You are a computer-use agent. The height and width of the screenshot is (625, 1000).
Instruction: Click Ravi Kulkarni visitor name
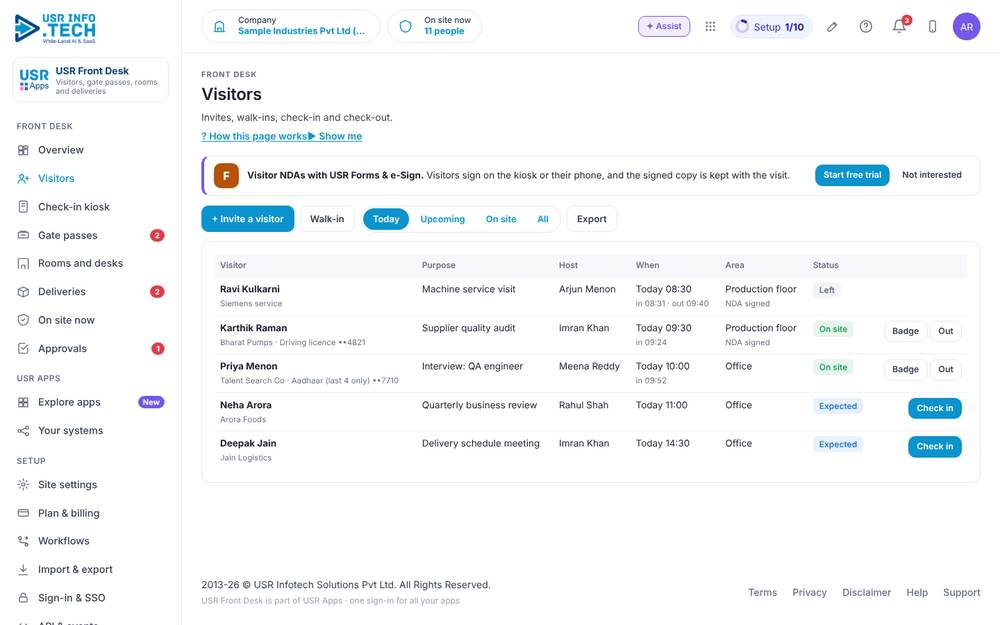(250, 289)
